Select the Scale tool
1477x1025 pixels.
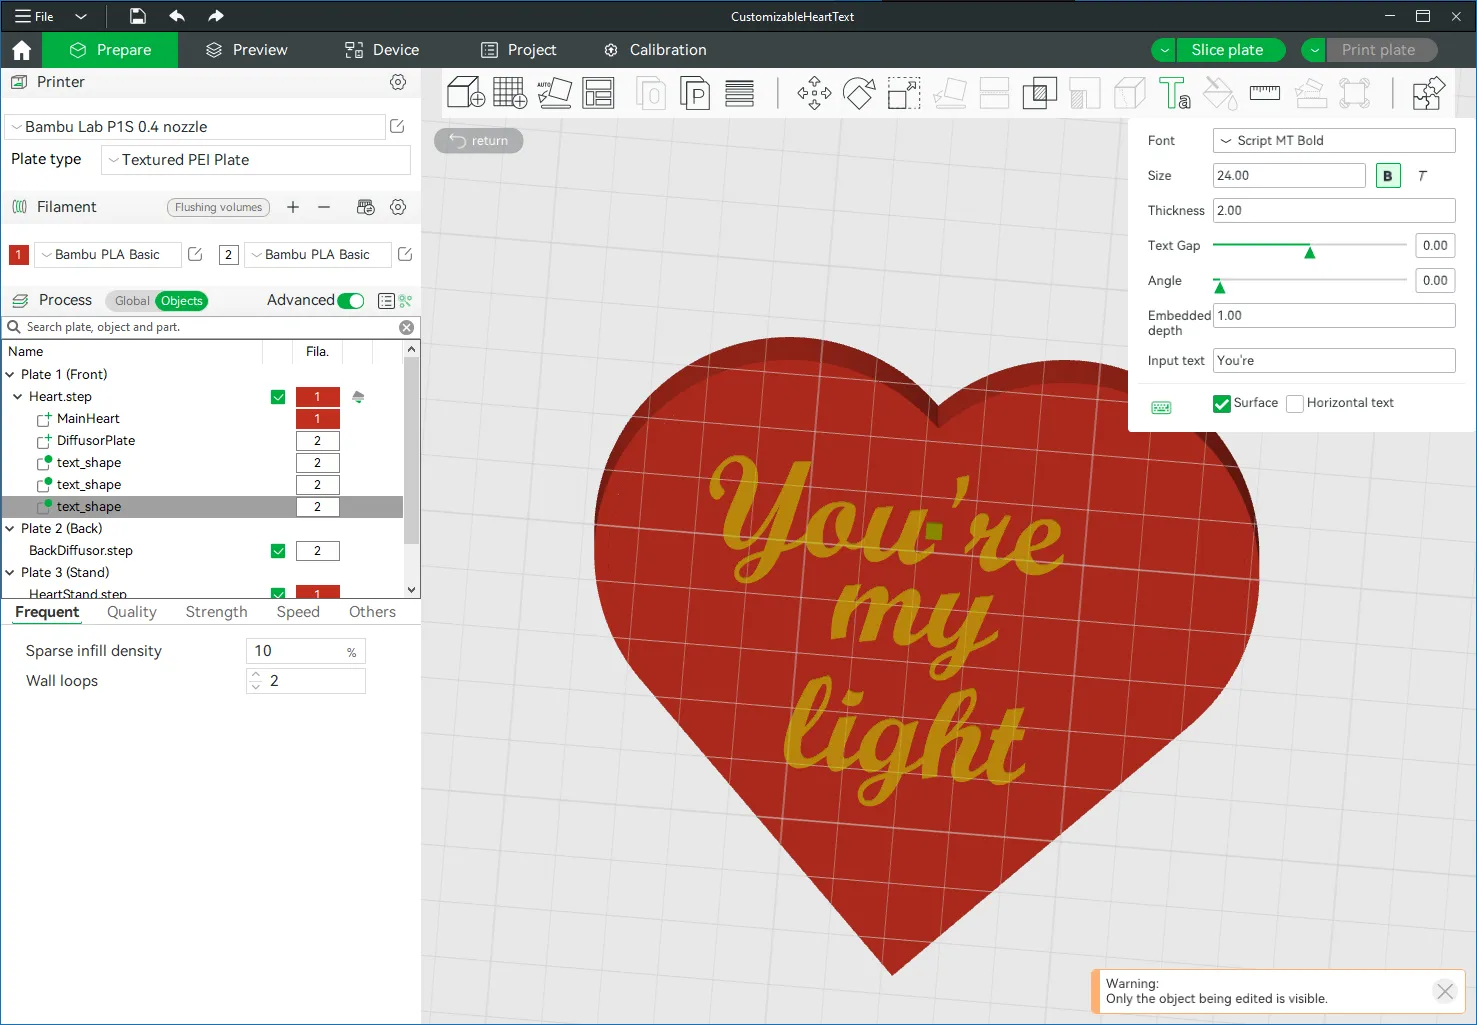coord(904,93)
